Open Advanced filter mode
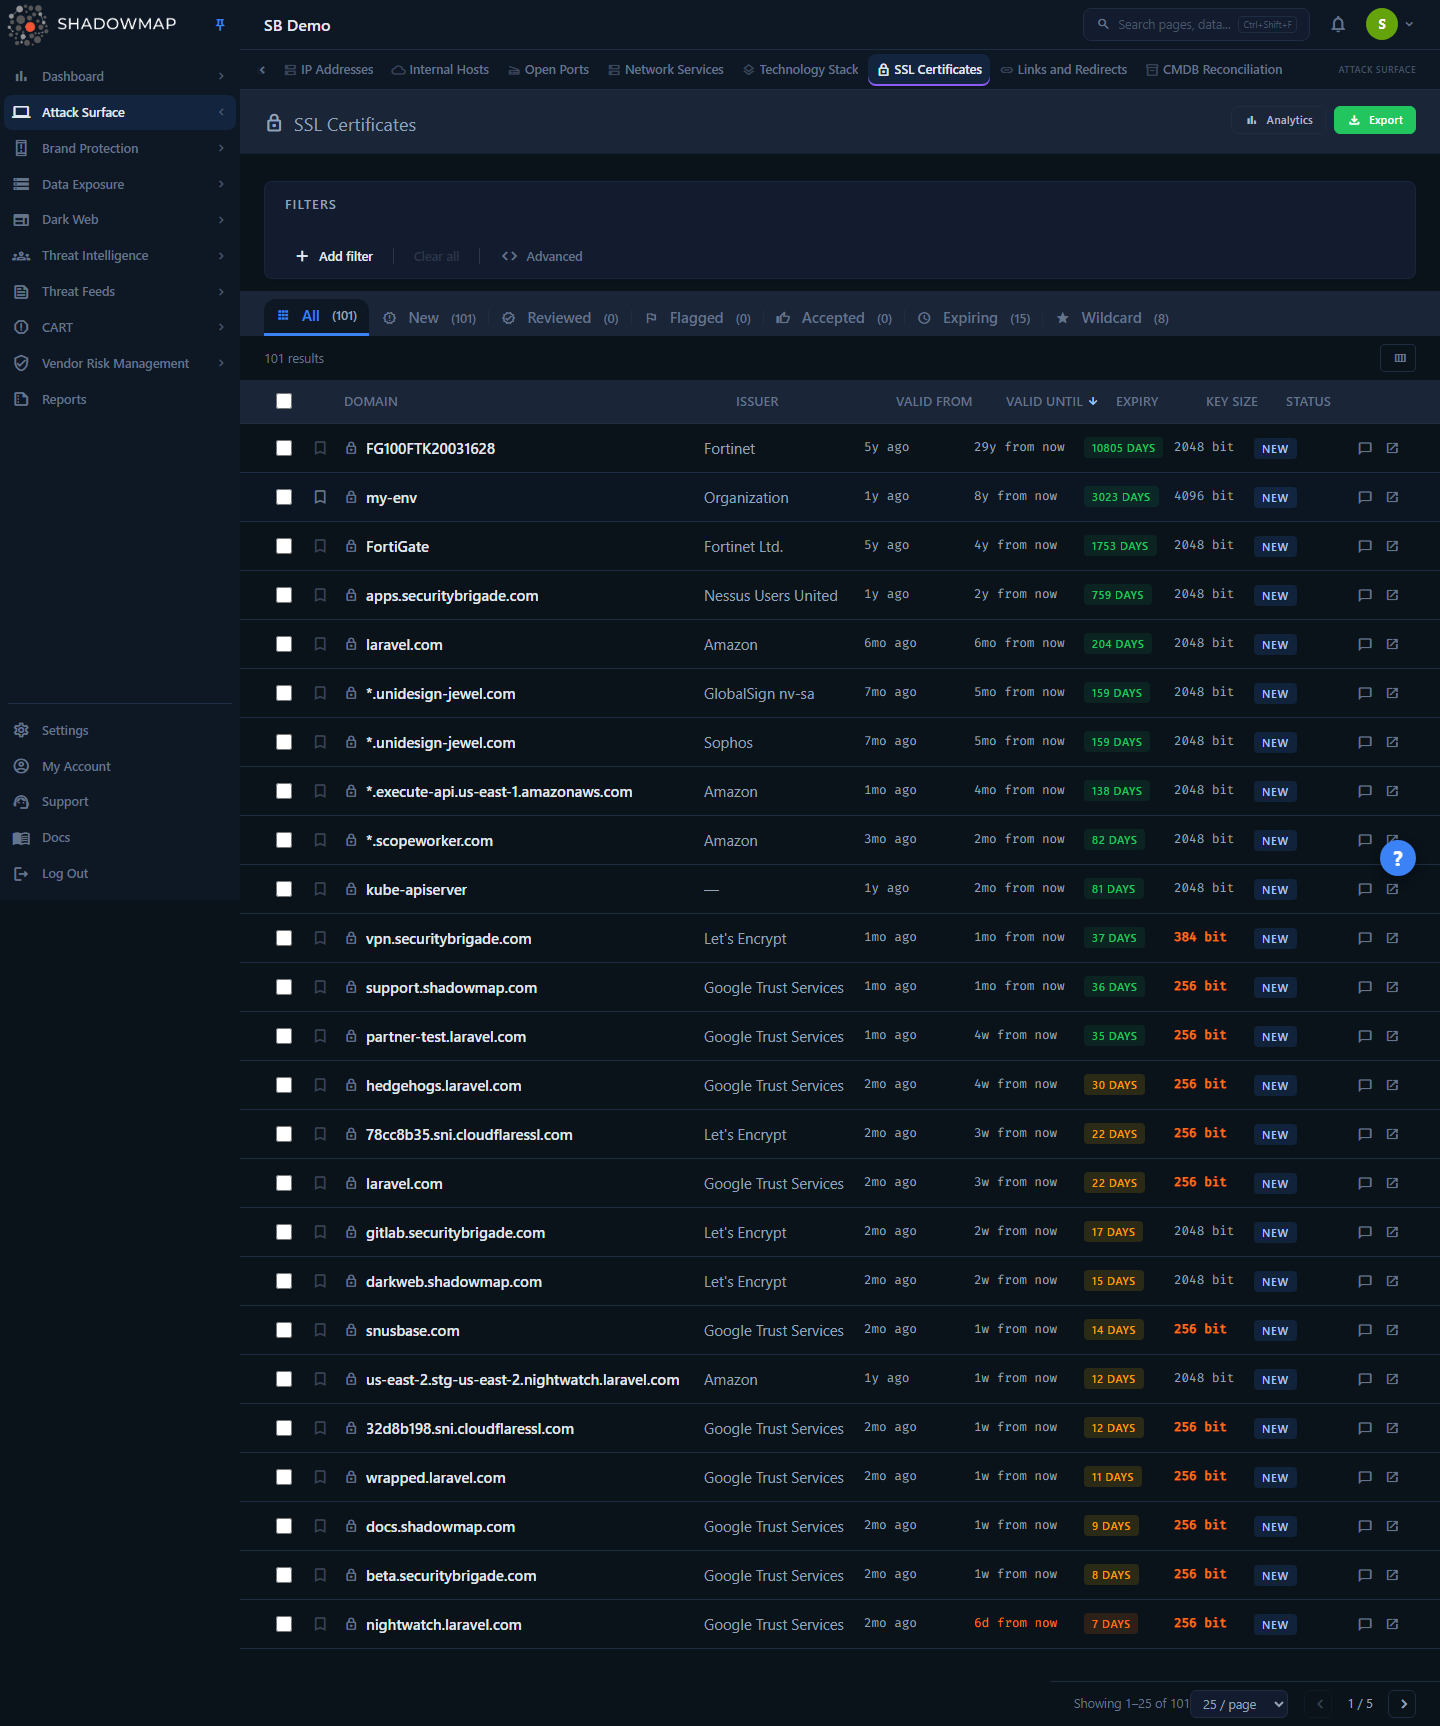This screenshot has width=1440, height=1726. coord(542,257)
